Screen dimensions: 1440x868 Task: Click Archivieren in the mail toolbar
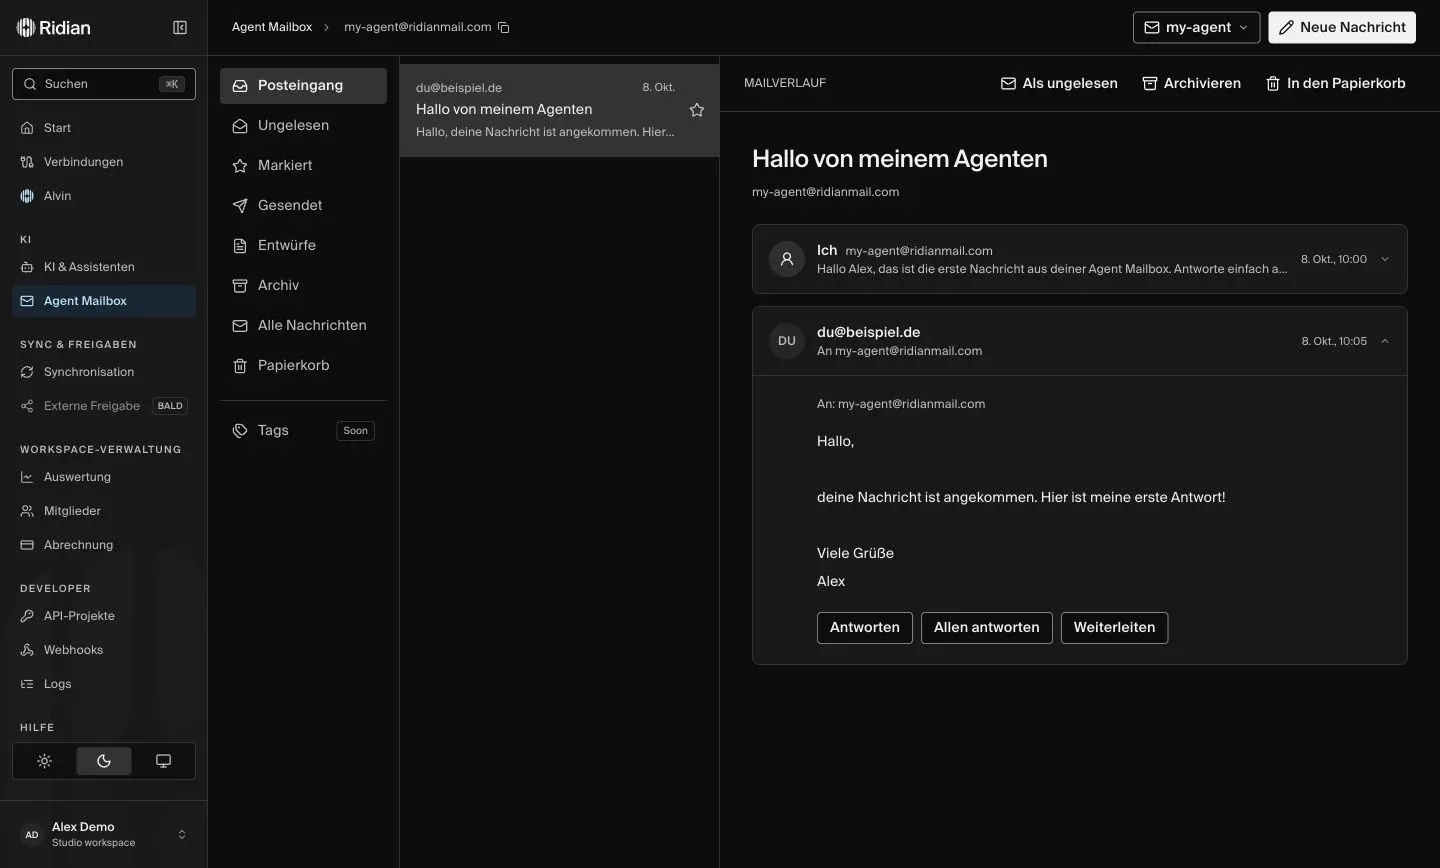coord(1191,84)
